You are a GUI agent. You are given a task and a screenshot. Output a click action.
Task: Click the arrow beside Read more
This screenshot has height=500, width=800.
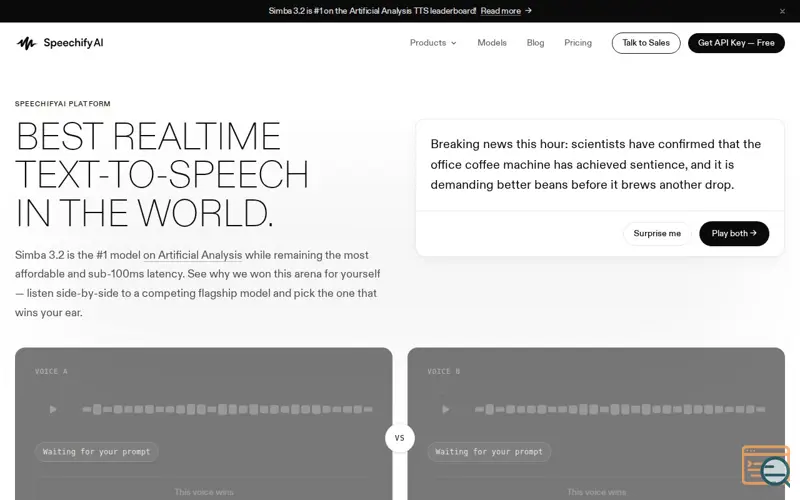pos(528,11)
